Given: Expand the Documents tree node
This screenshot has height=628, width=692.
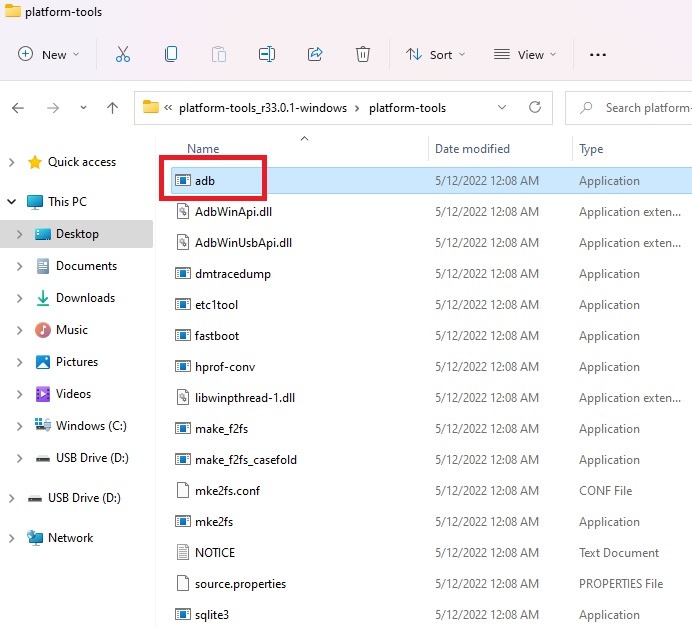Looking at the screenshot, I should (19, 266).
